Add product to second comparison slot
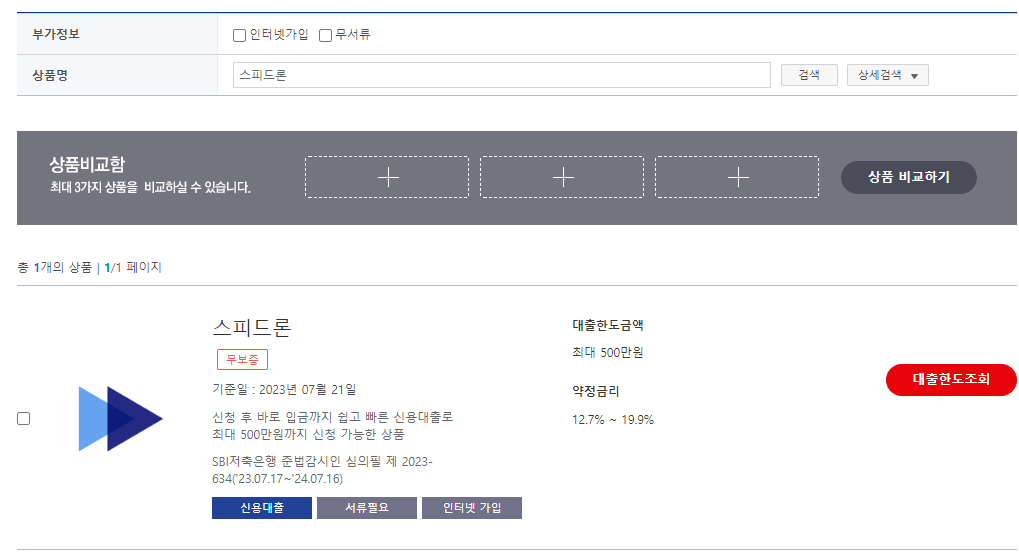Image resolution: width=1019 pixels, height=555 pixels. coord(562,177)
